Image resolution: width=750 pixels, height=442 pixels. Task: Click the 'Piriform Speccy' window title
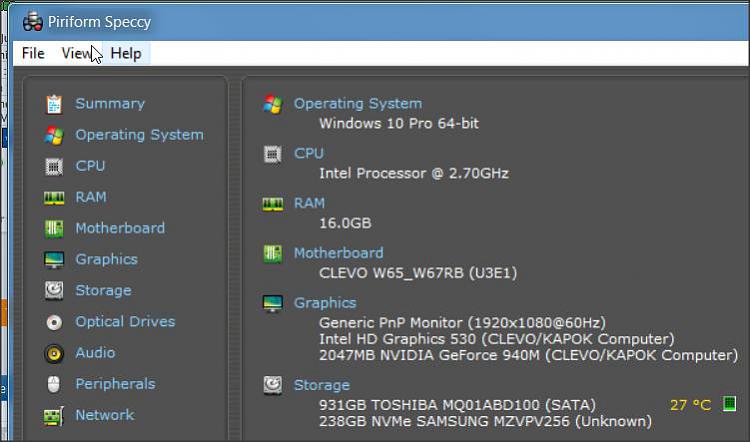tap(99, 22)
